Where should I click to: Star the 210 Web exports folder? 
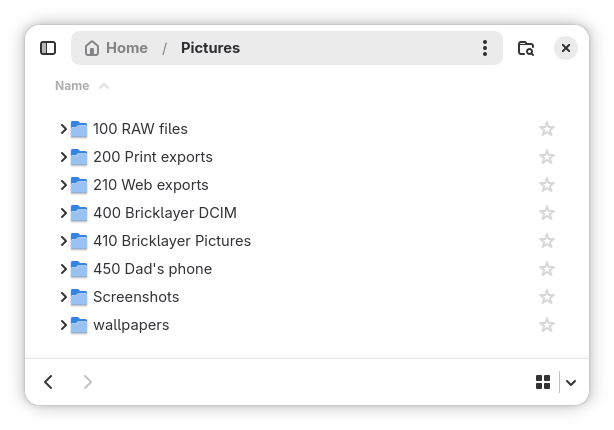coord(547,185)
